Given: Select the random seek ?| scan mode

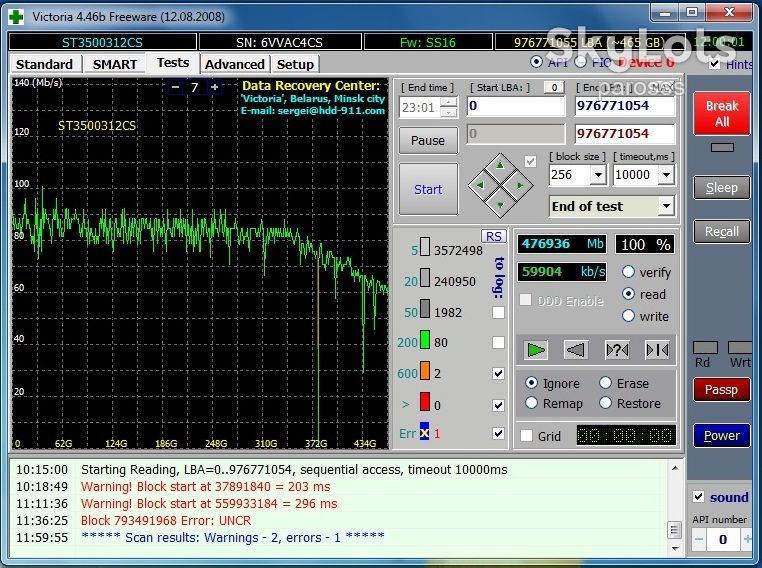Looking at the screenshot, I should pyautogui.click(x=617, y=350).
